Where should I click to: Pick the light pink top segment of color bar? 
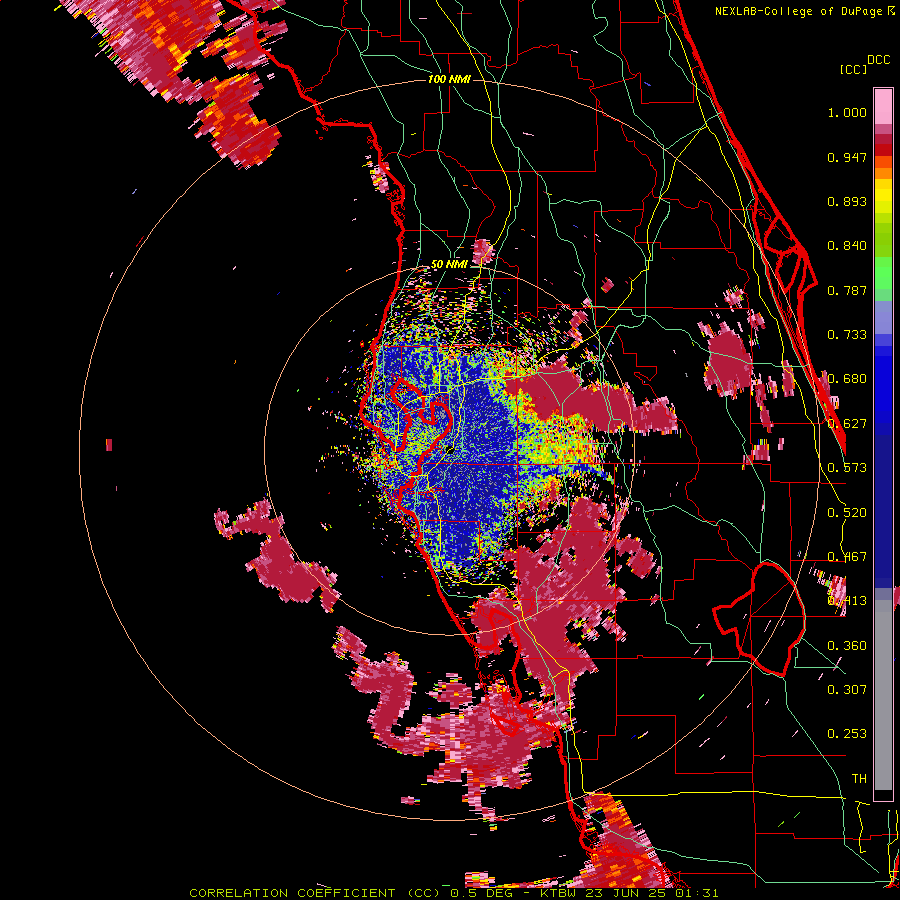[883, 106]
